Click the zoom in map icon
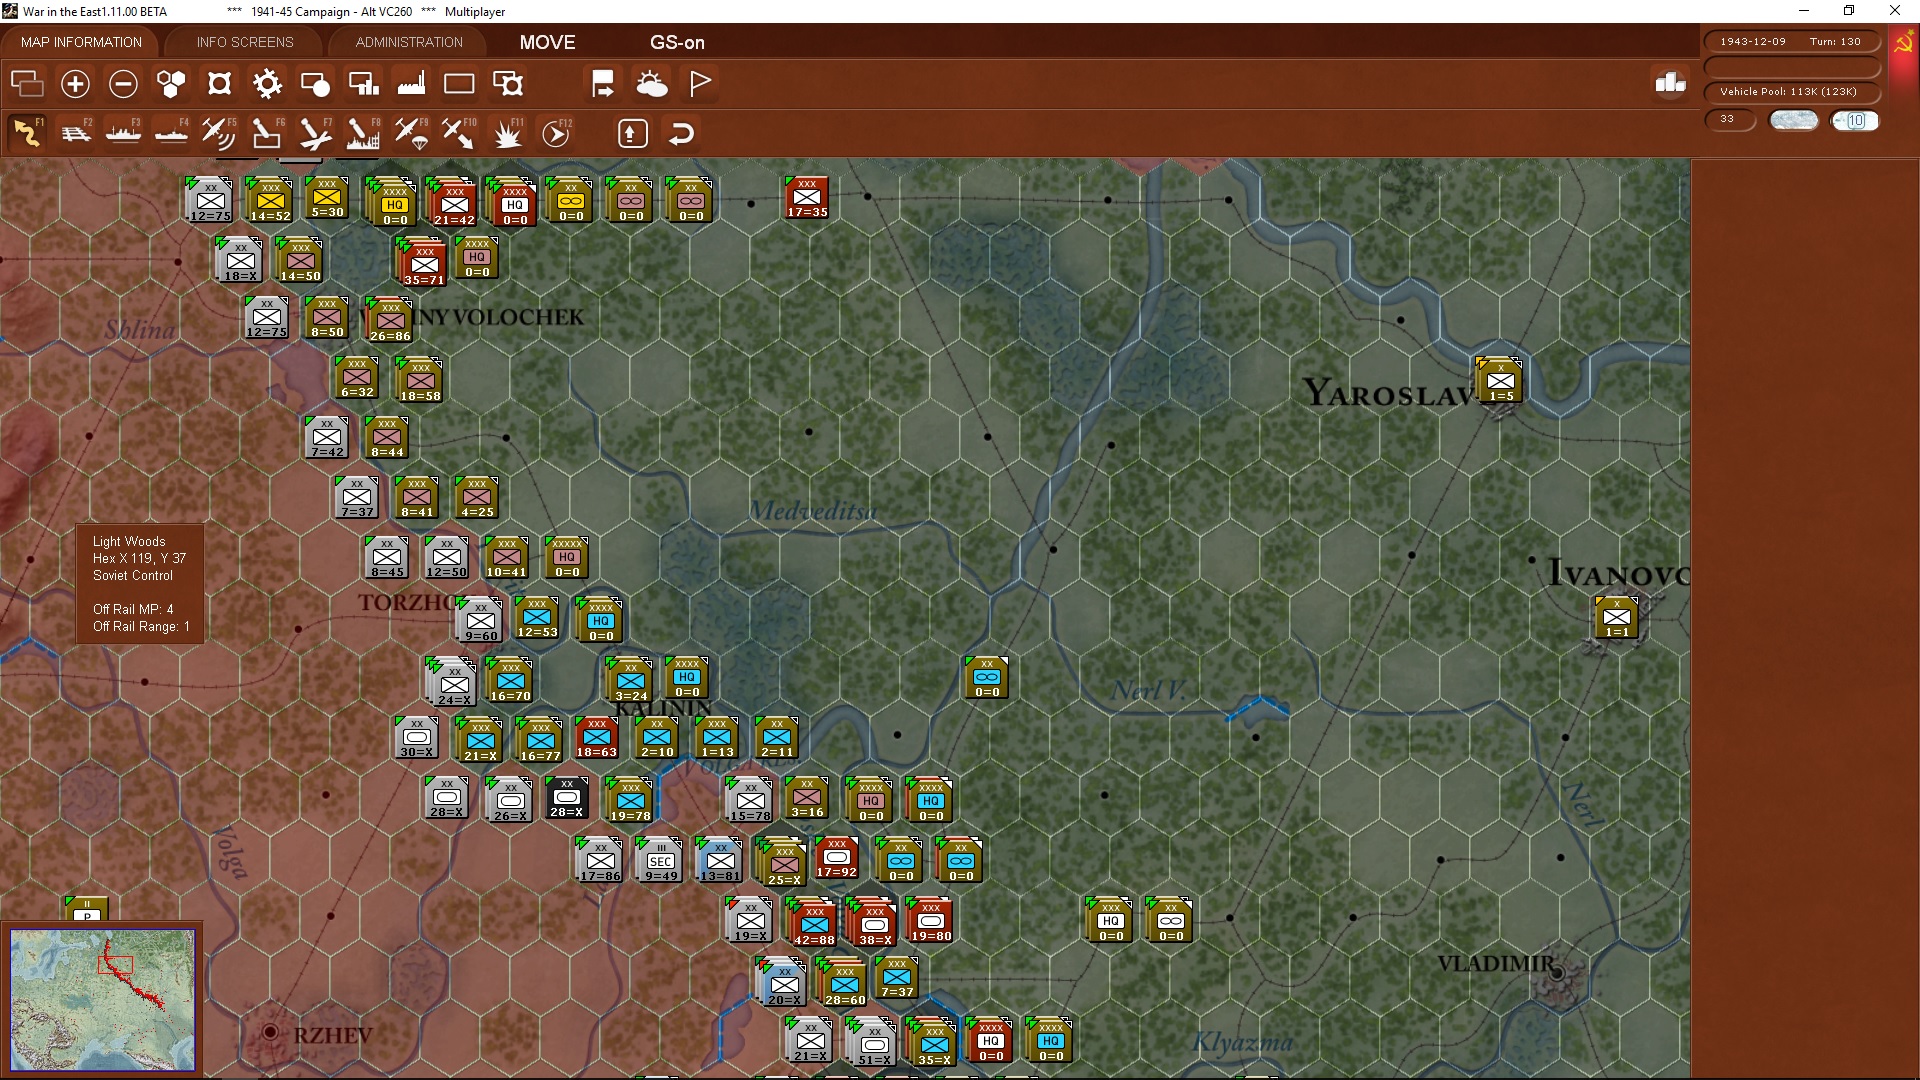The width and height of the screenshot is (1920, 1080). pos(75,84)
